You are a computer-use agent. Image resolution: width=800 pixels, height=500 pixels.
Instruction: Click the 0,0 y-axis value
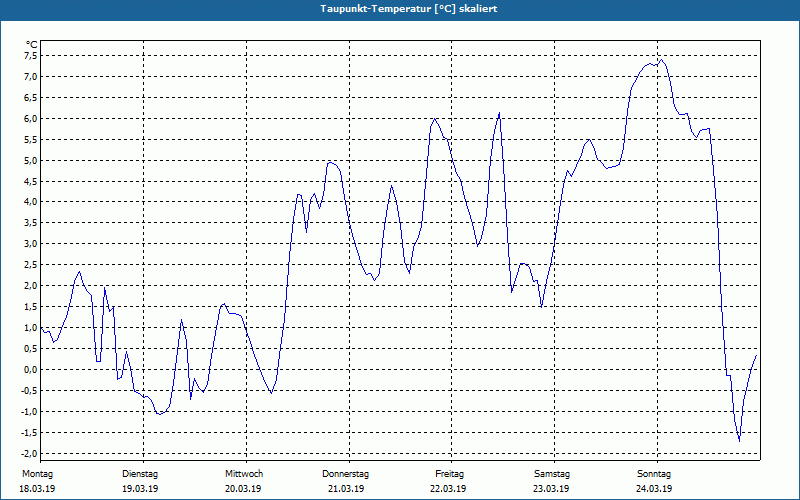click(x=31, y=369)
